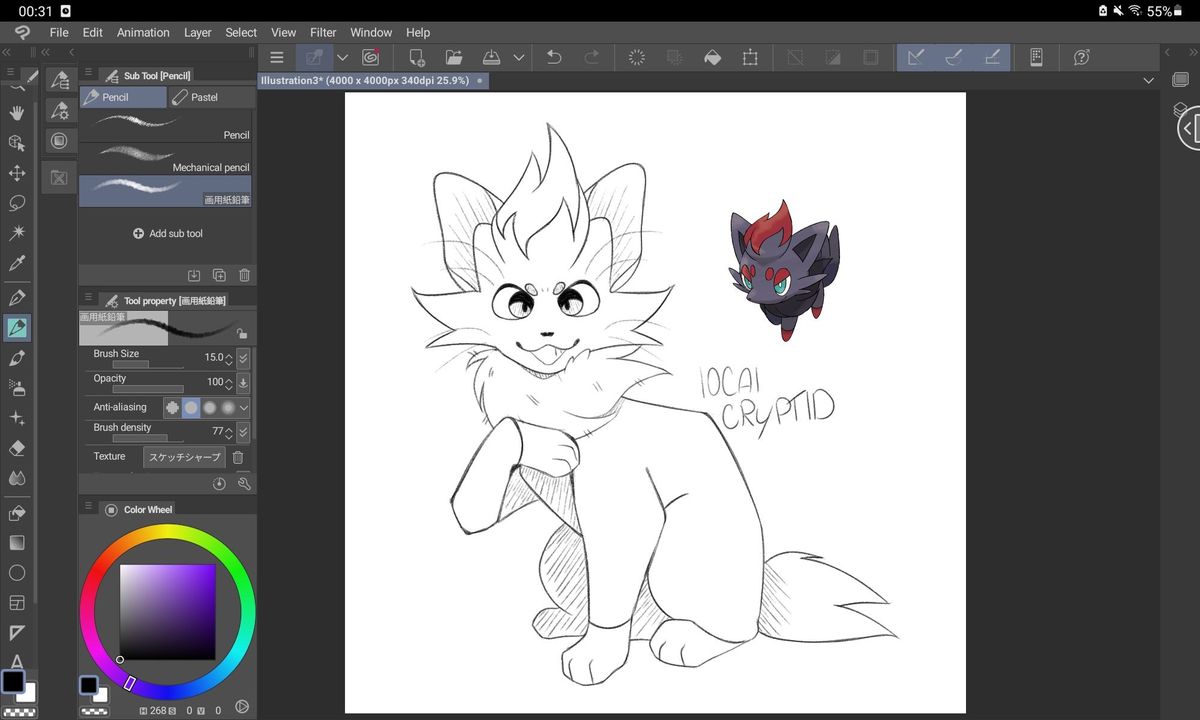Select strong anti-aliasing option
Image resolution: width=1200 pixels, height=720 pixels.
pos(228,408)
